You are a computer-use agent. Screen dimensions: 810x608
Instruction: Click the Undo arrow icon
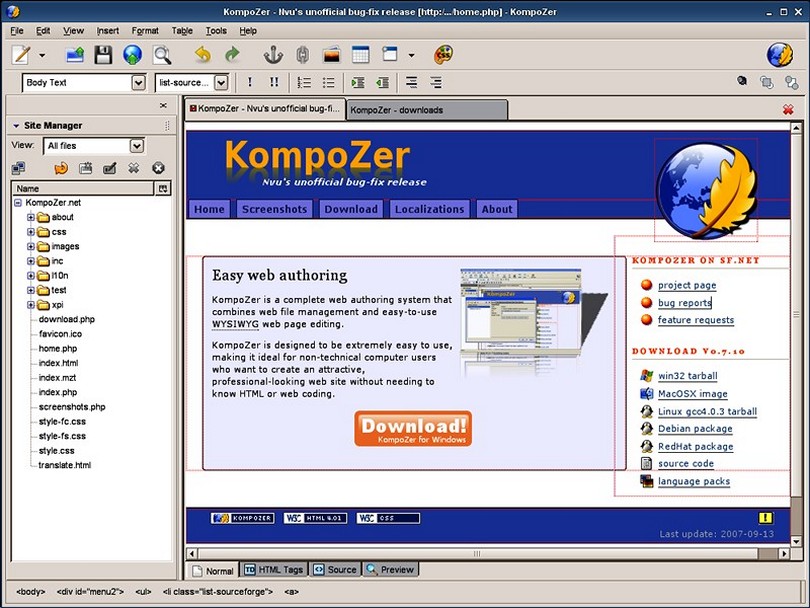[x=202, y=54]
